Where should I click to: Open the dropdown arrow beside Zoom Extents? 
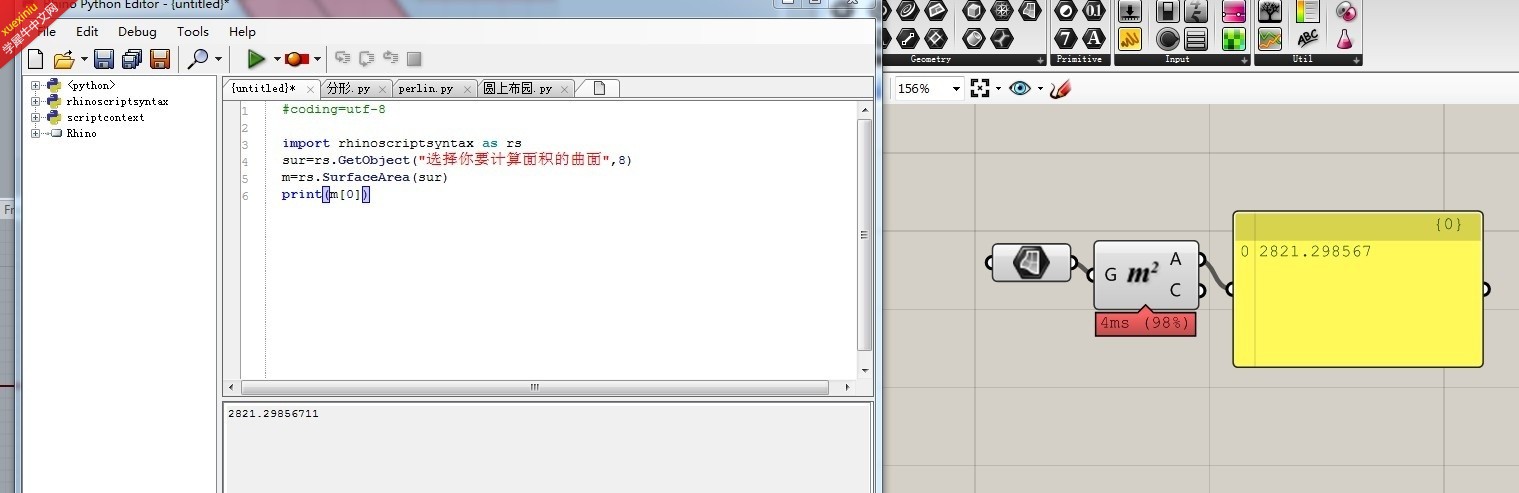998,88
